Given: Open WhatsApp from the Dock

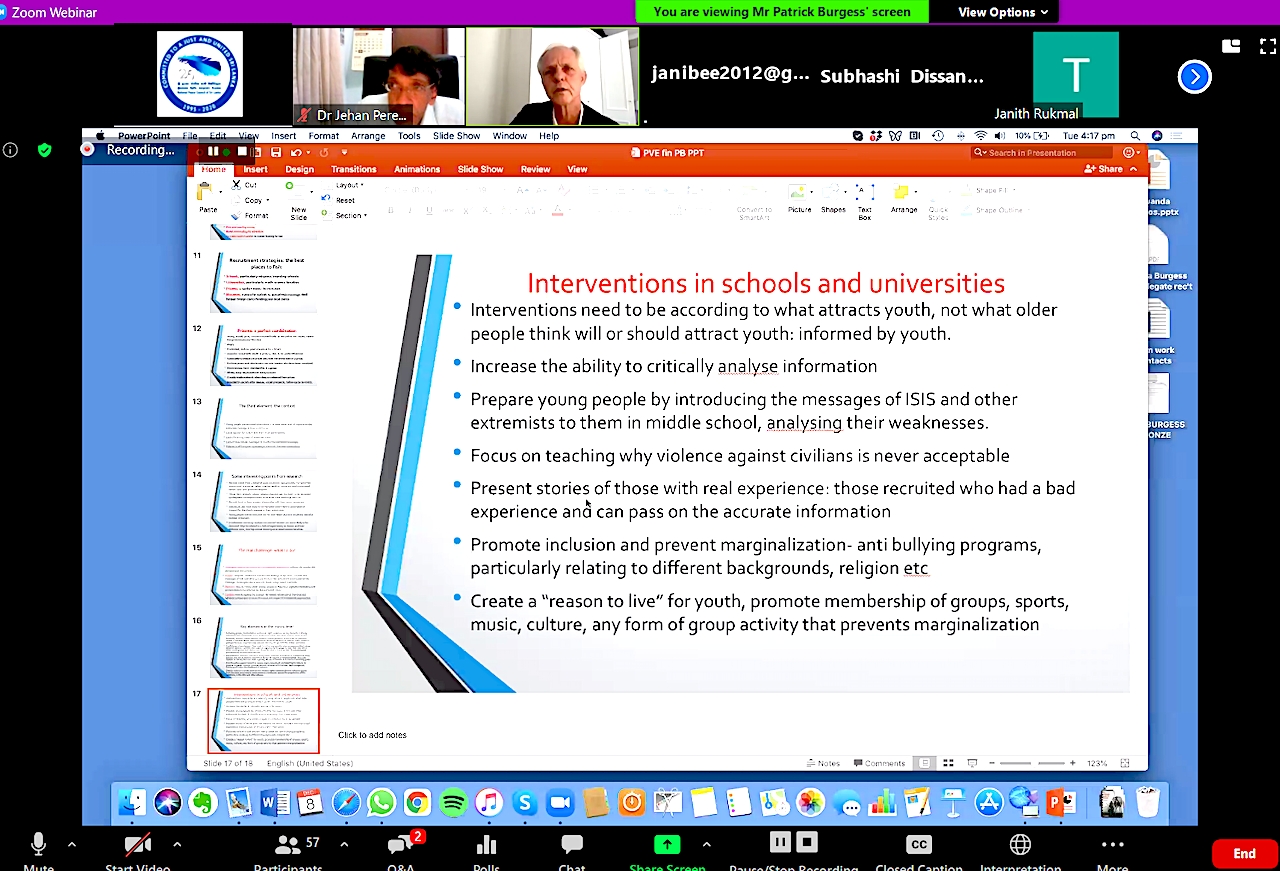Looking at the screenshot, I should [x=381, y=802].
